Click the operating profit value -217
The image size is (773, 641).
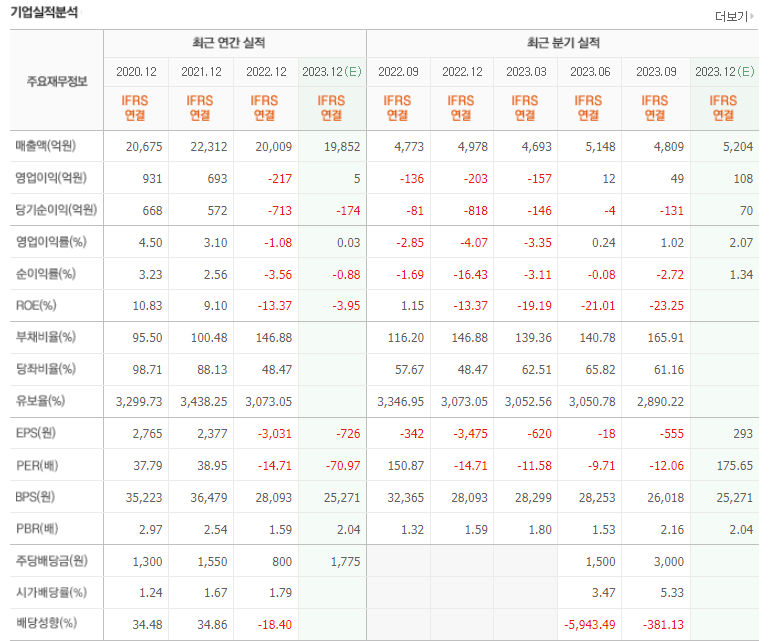pyautogui.click(x=280, y=179)
